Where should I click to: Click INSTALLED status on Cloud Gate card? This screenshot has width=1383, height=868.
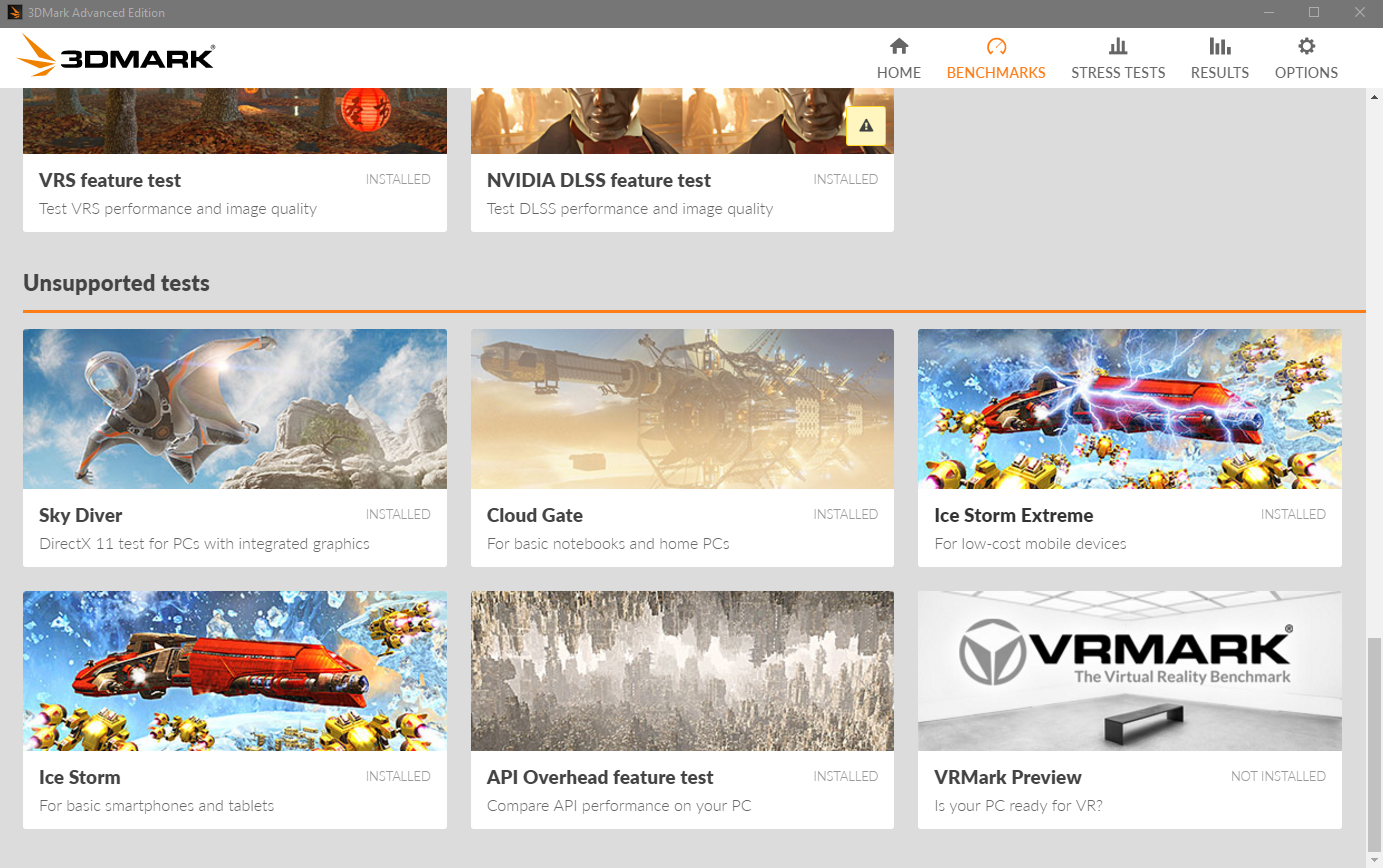pyautogui.click(x=846, y=514)
